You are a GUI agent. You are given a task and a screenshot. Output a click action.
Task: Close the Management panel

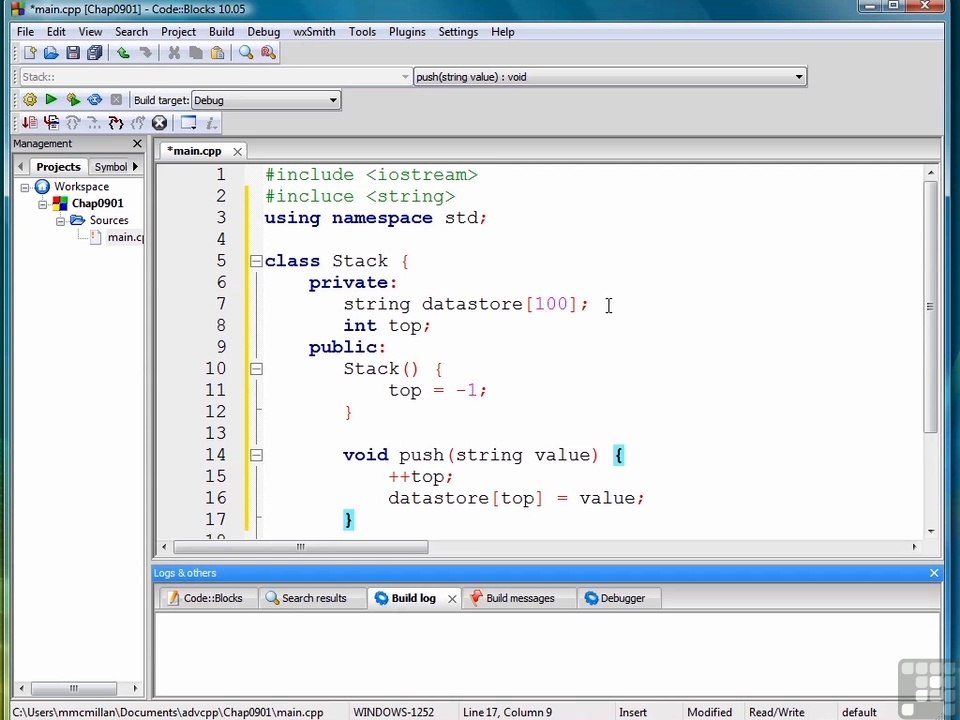pyautogui.click(x=137, y=143)
